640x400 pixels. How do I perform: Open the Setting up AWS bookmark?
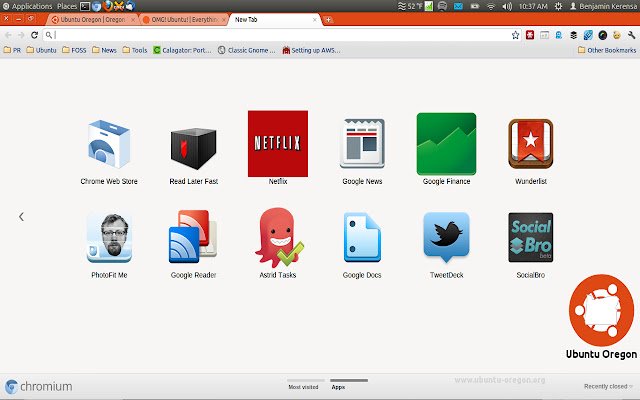pyautogui.click(x=311, y=50)
